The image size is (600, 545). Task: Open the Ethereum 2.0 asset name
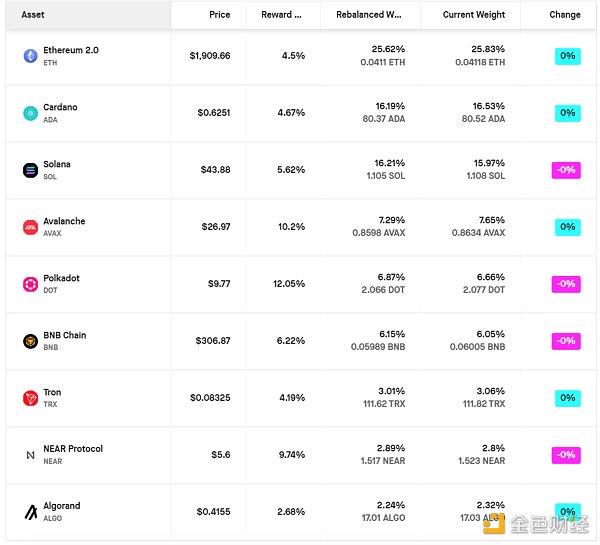click(x=71, y=50)
